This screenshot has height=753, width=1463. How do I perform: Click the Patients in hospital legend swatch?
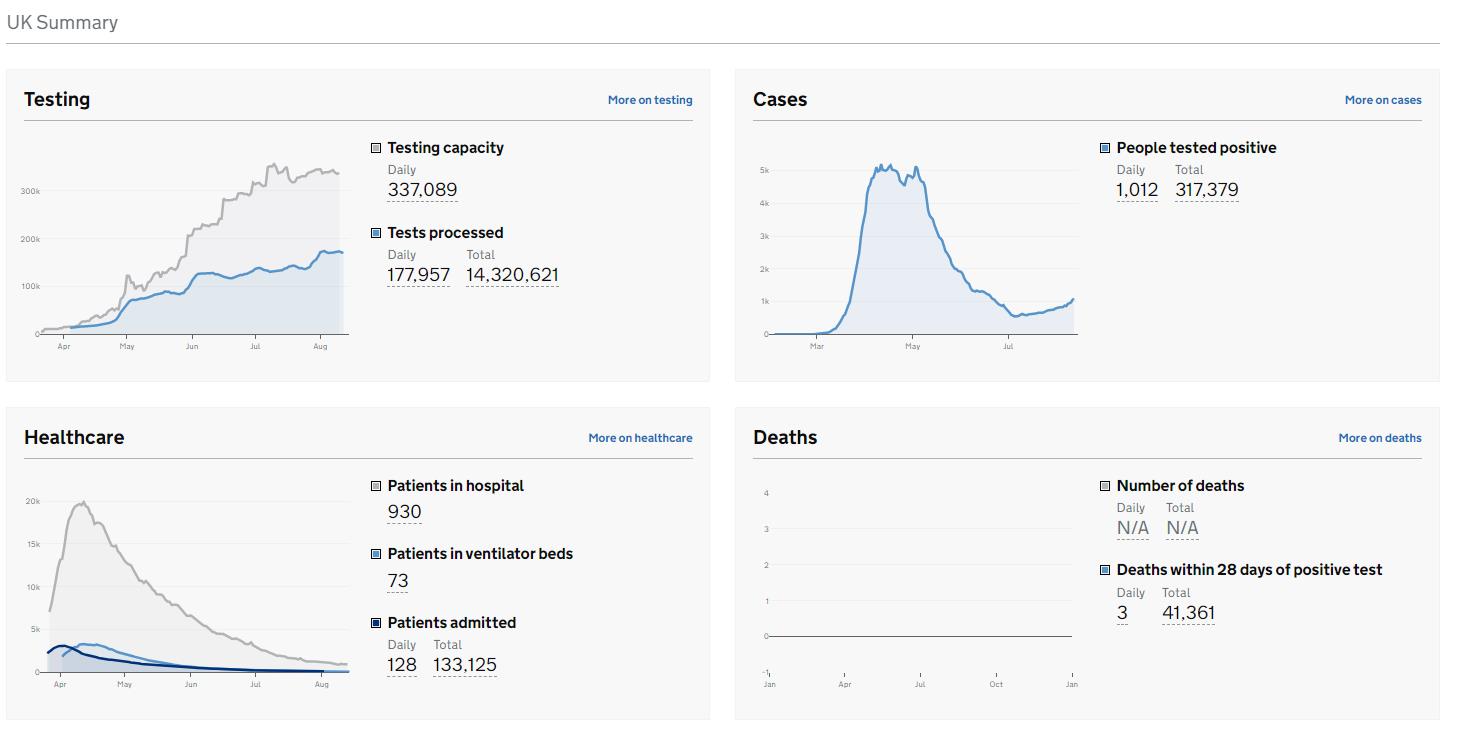pyautogui.click(x=376, y=486)
